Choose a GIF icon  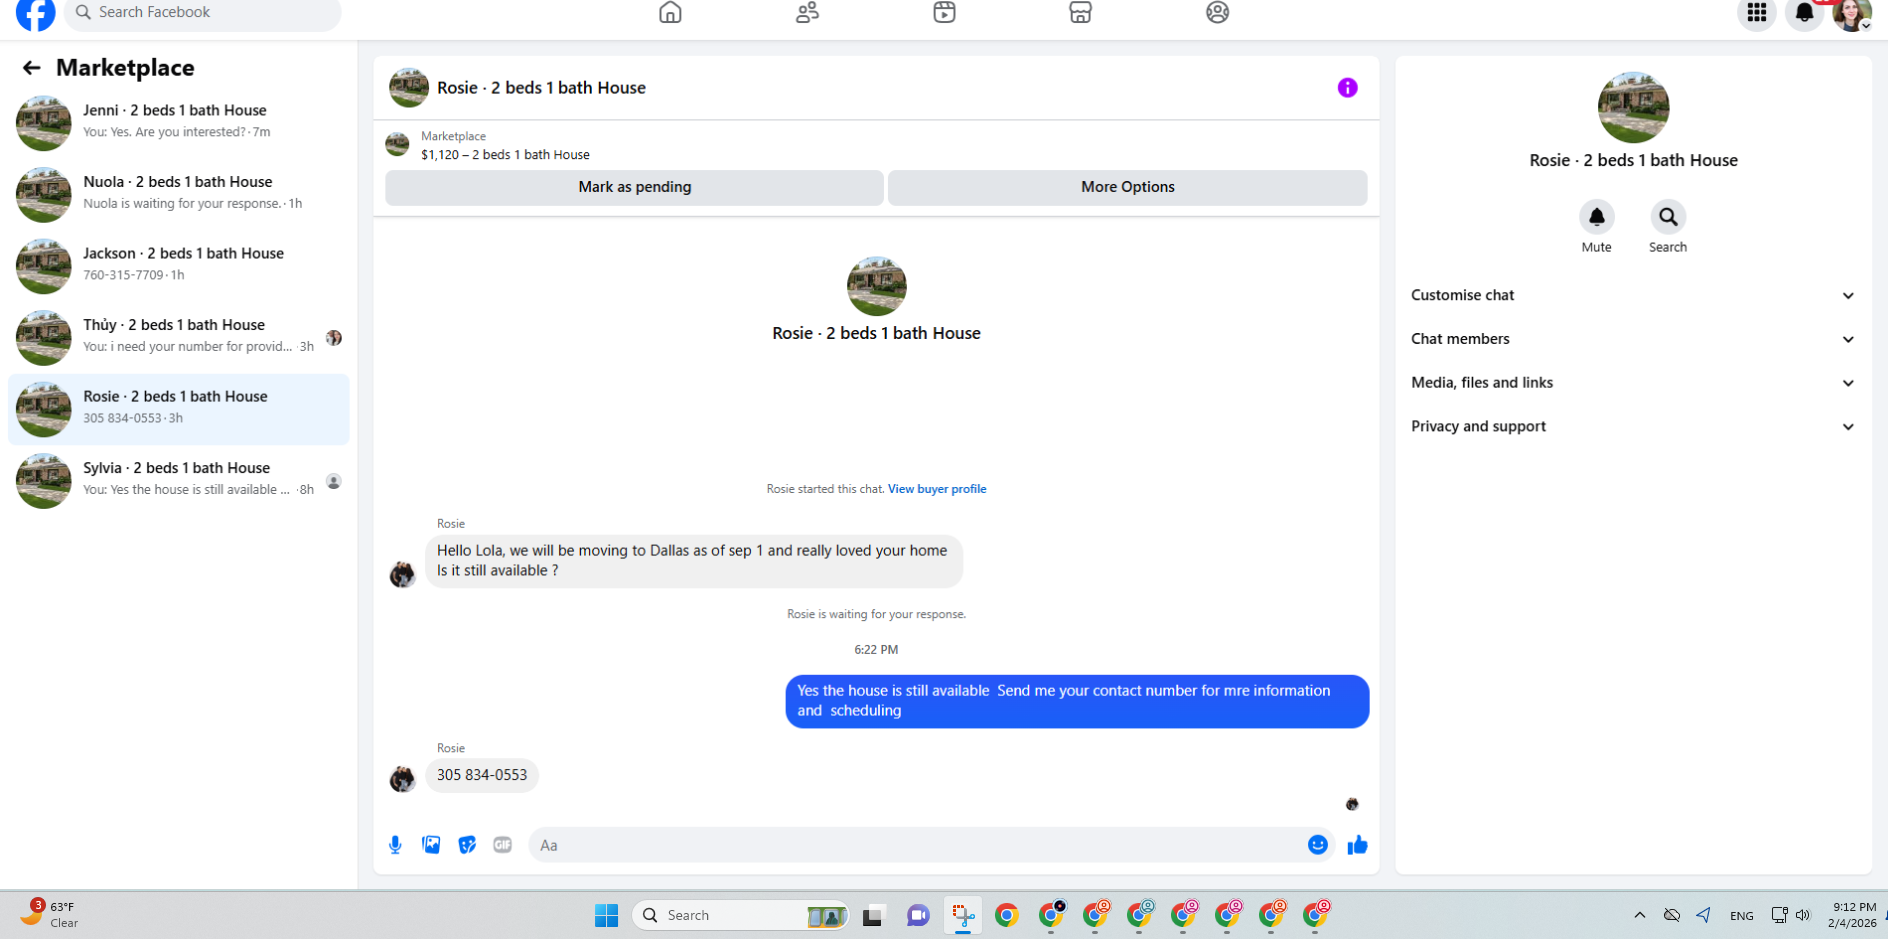502,845
